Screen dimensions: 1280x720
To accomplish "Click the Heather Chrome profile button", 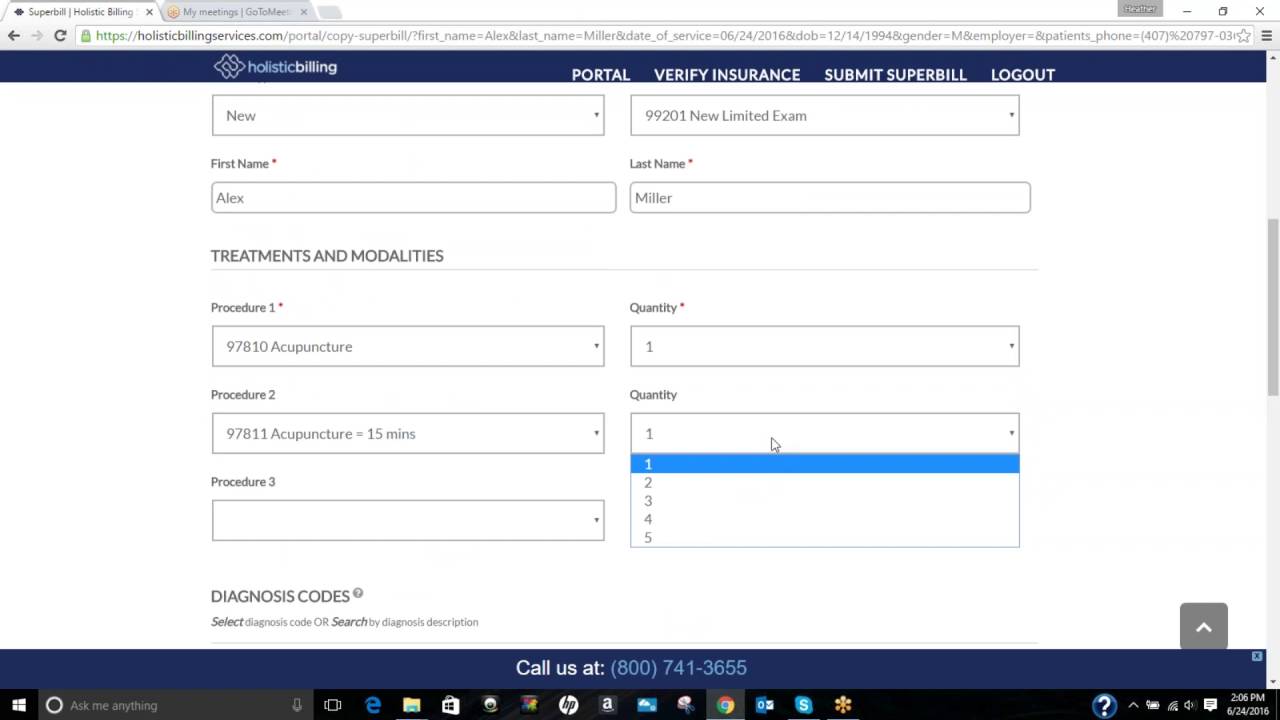I will click(1140, 9).
